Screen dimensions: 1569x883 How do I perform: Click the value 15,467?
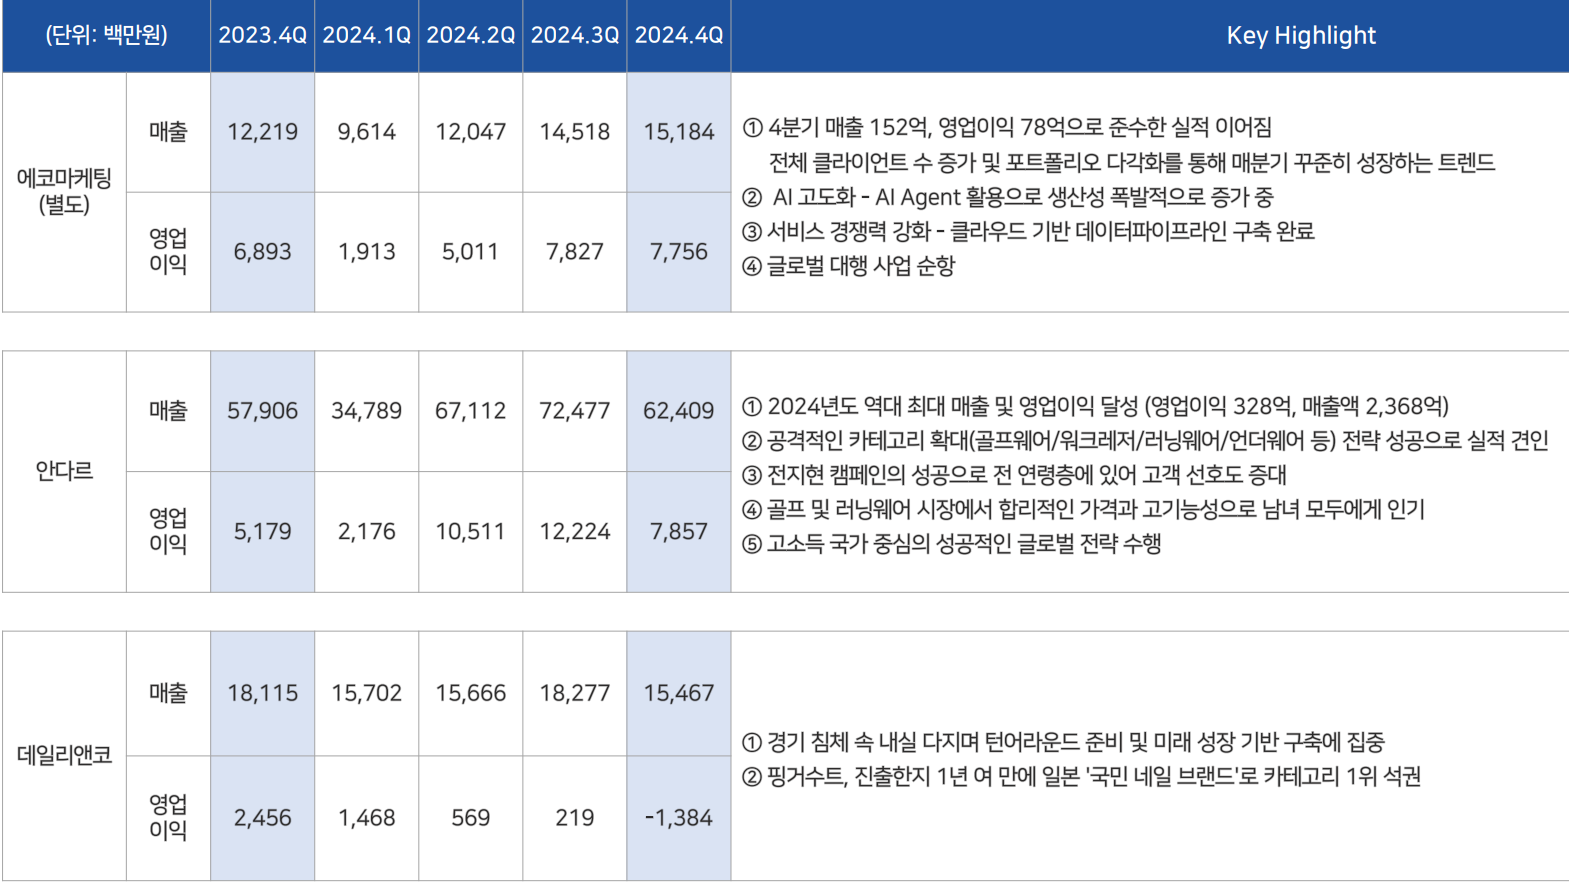[678, 693]
